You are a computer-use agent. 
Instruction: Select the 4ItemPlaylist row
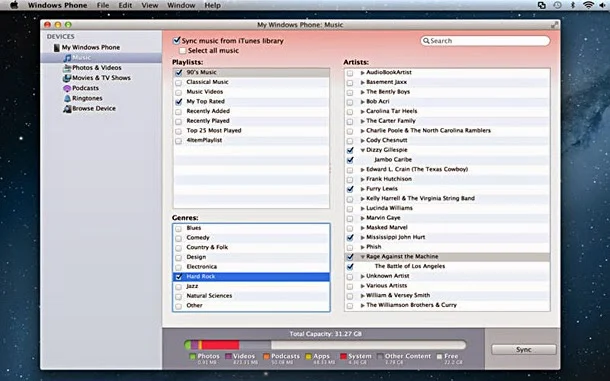click(251, 140)
